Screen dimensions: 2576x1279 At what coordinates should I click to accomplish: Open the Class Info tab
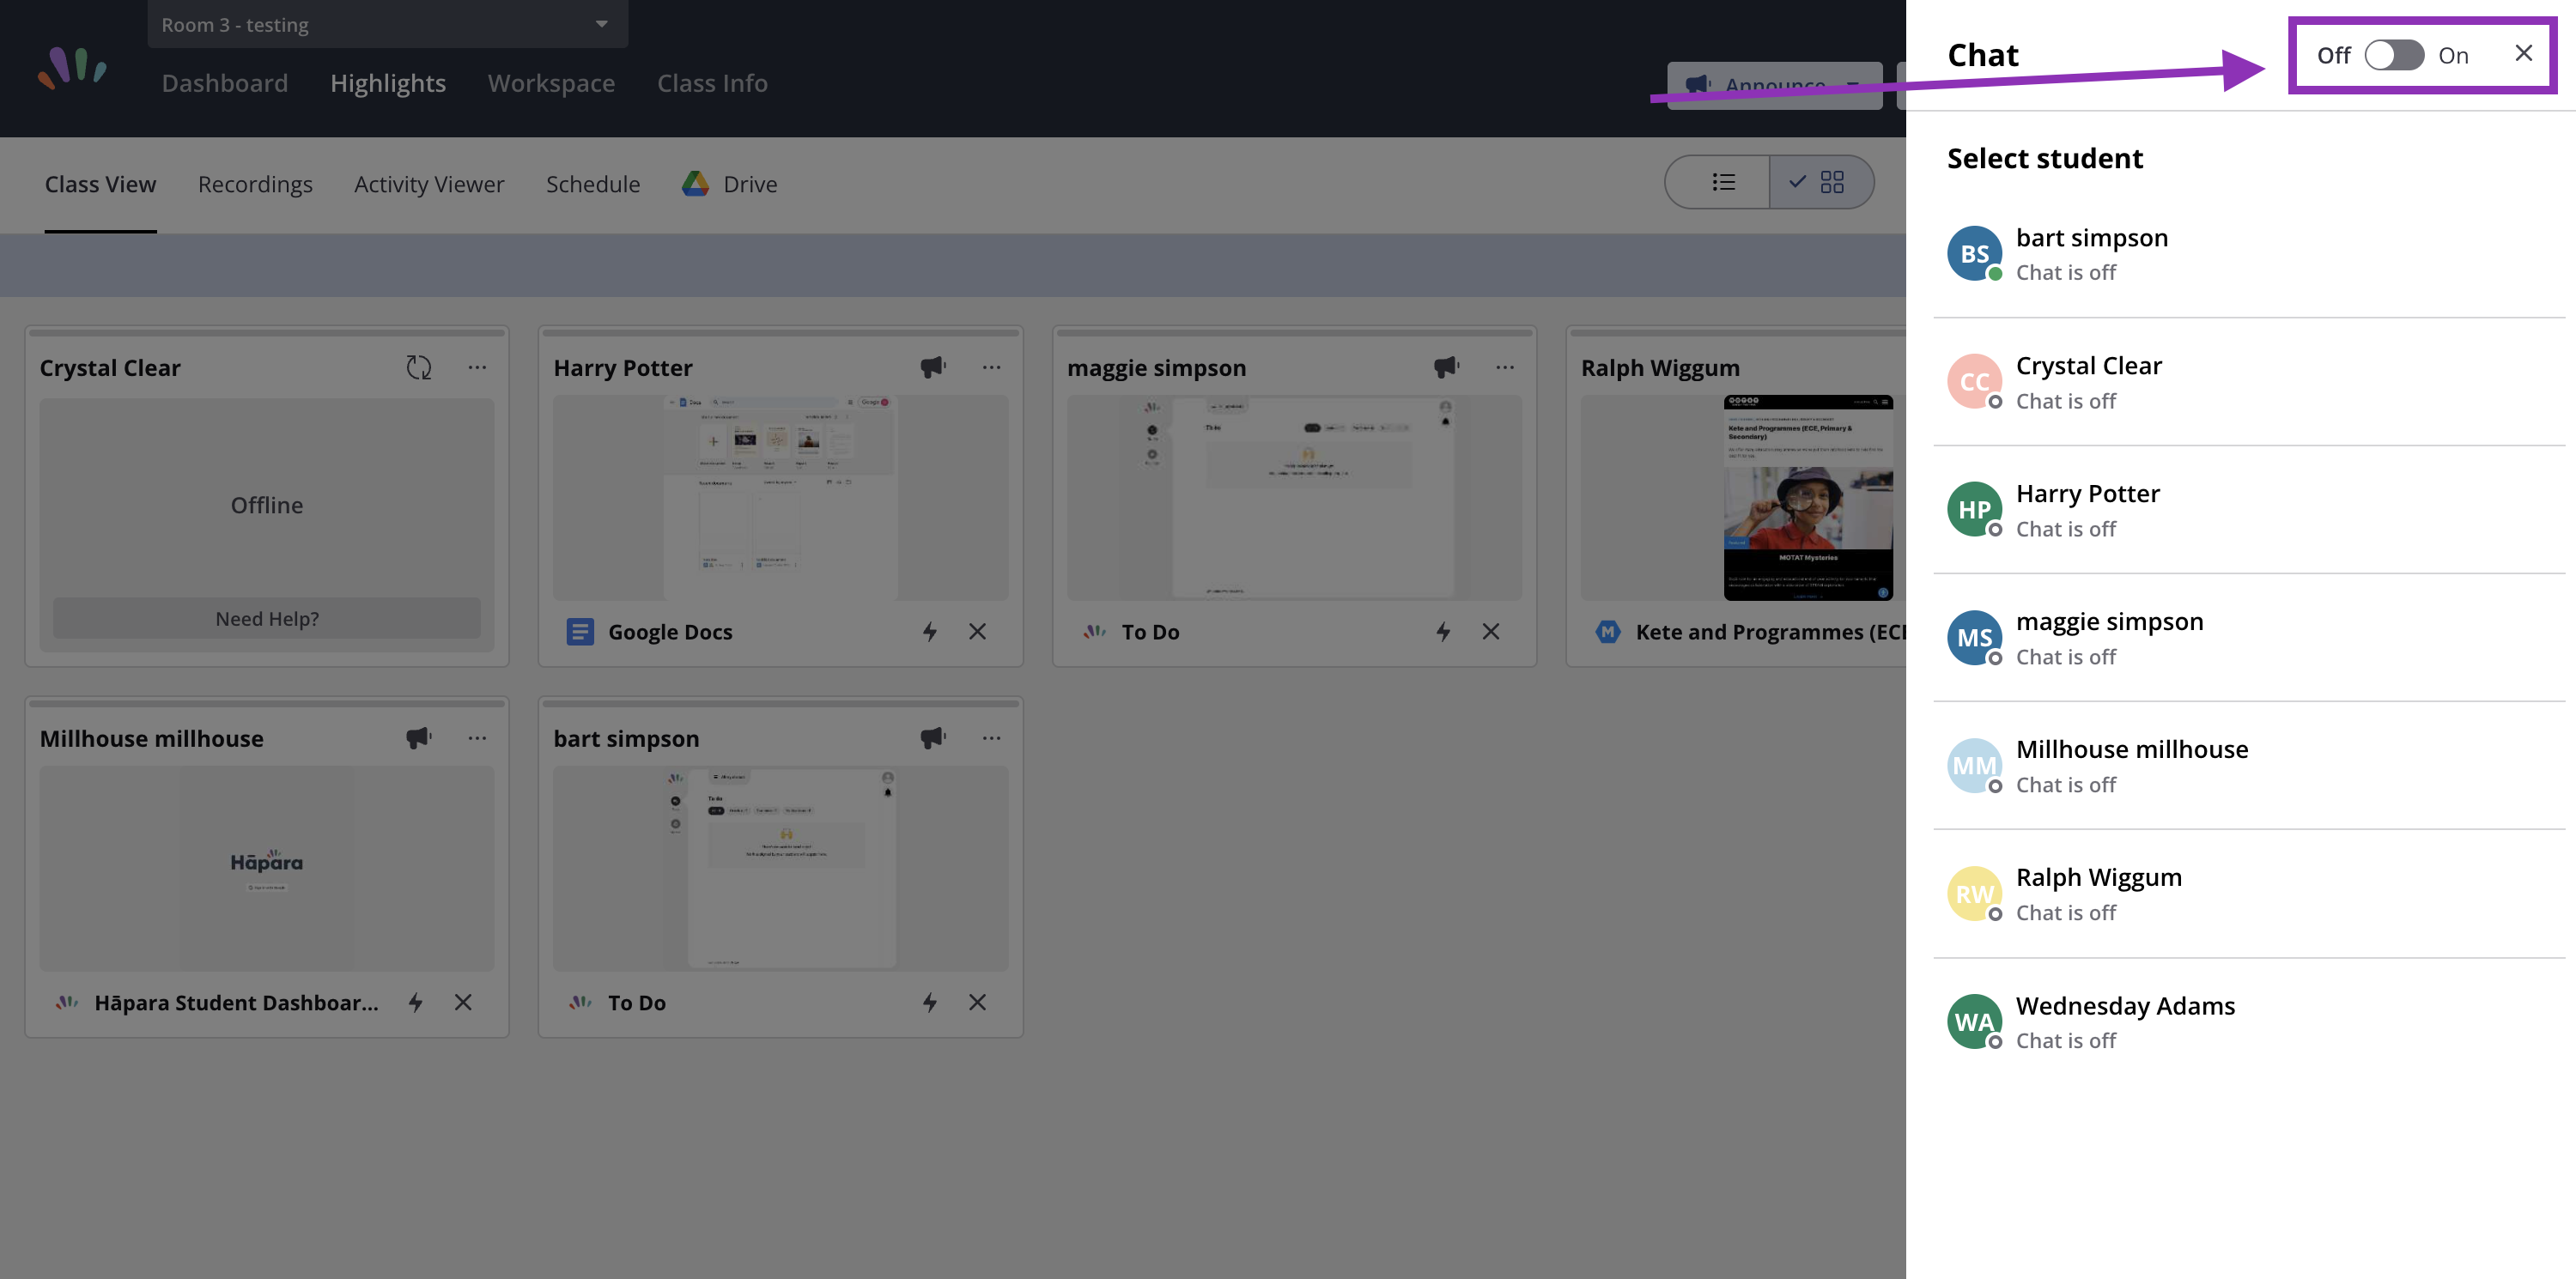pyautogui.click(x=712, y=83)
